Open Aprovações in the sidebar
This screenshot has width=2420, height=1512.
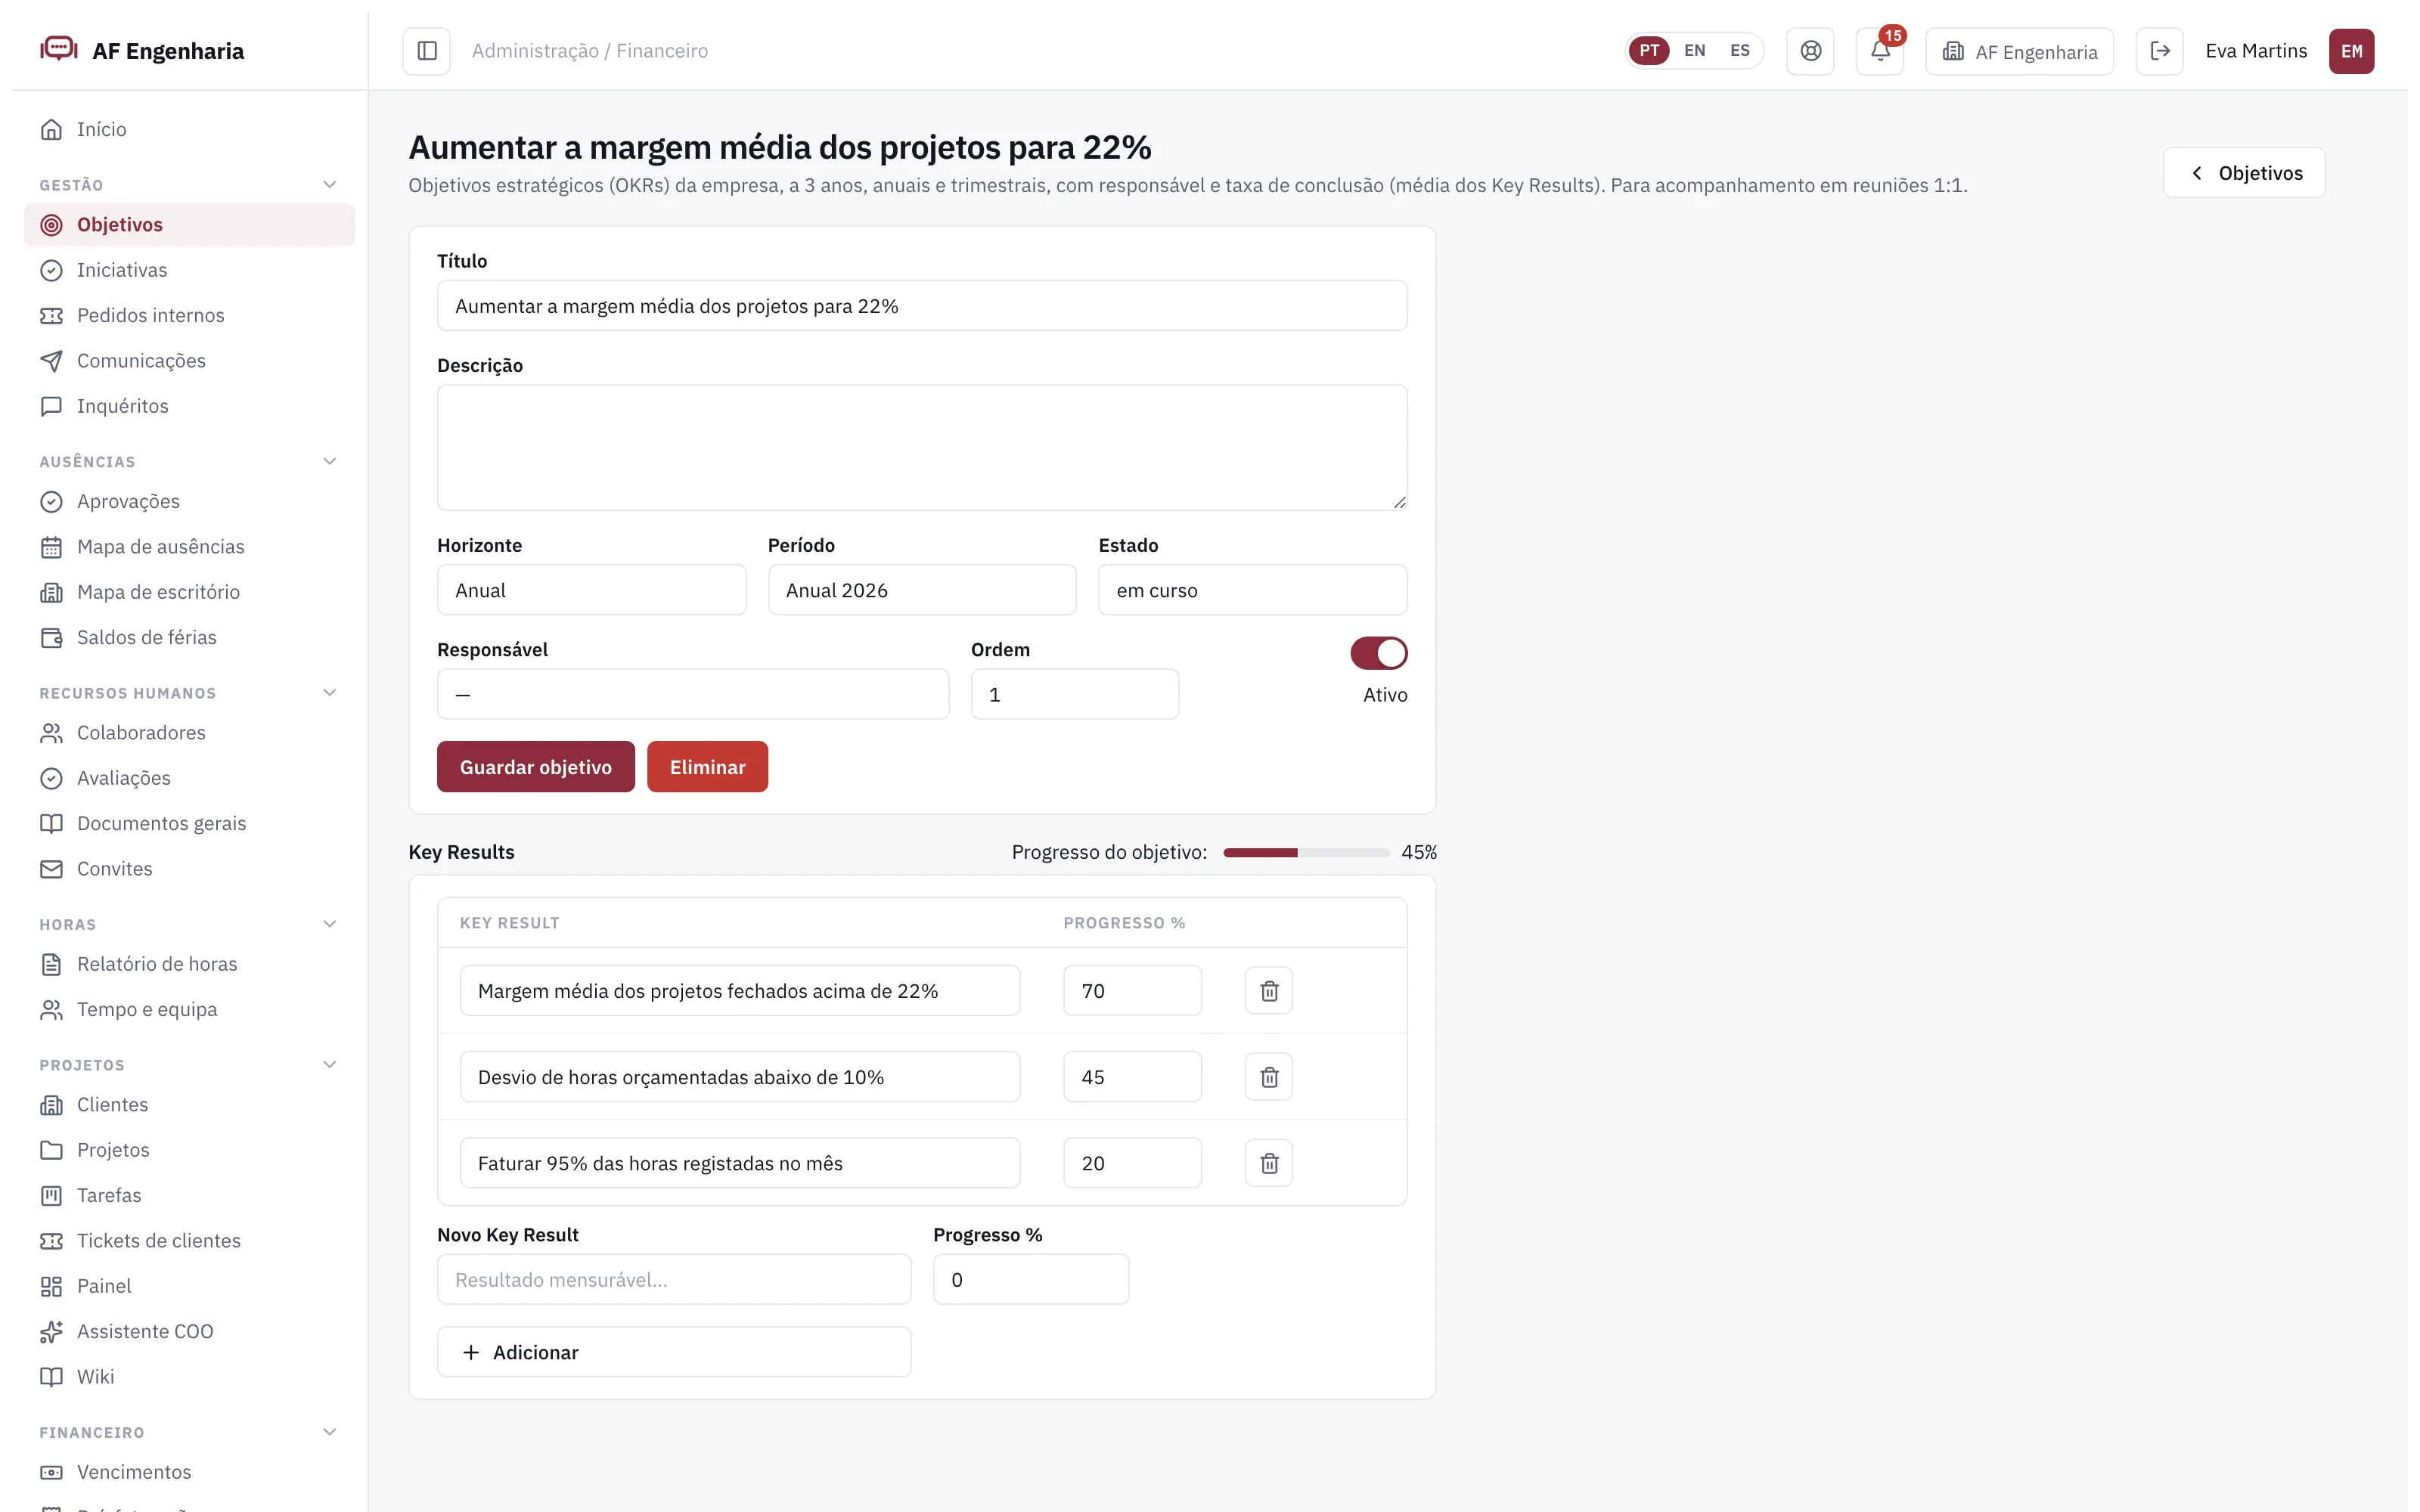[x=189, y=502]
